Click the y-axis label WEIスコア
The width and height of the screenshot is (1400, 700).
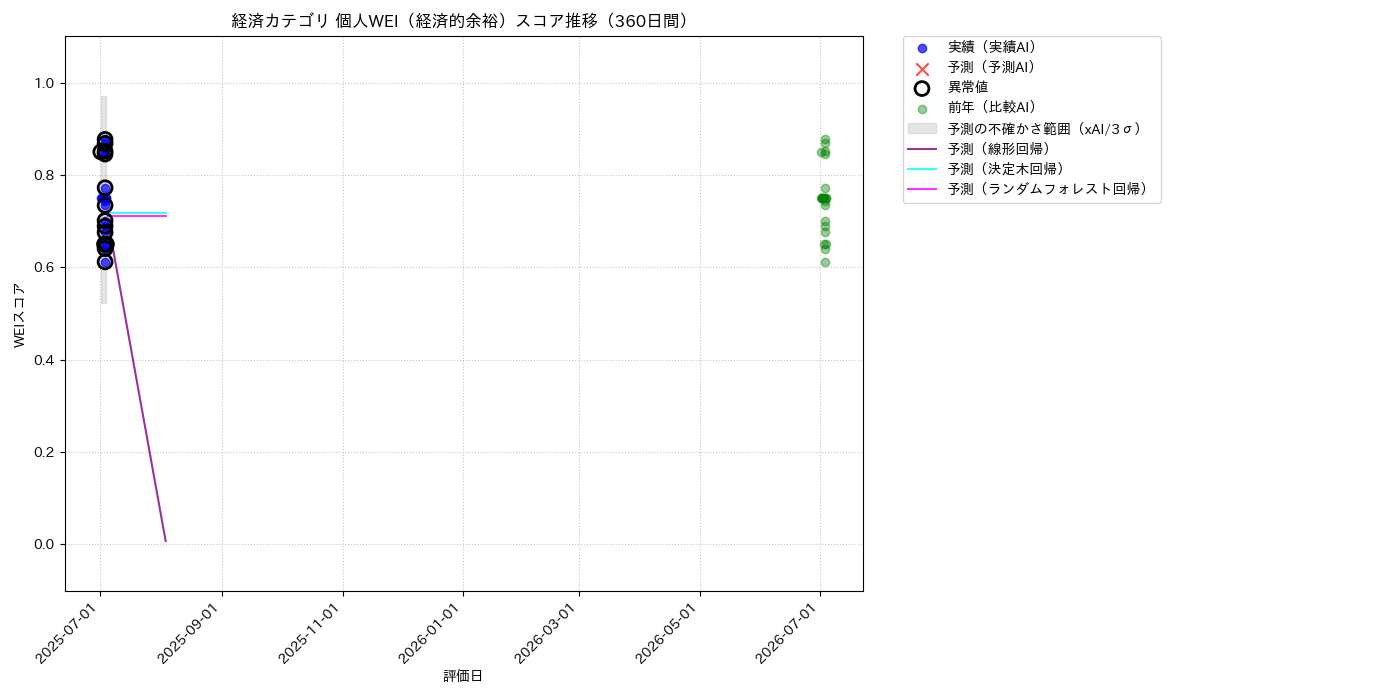click(x=20, y=315)
